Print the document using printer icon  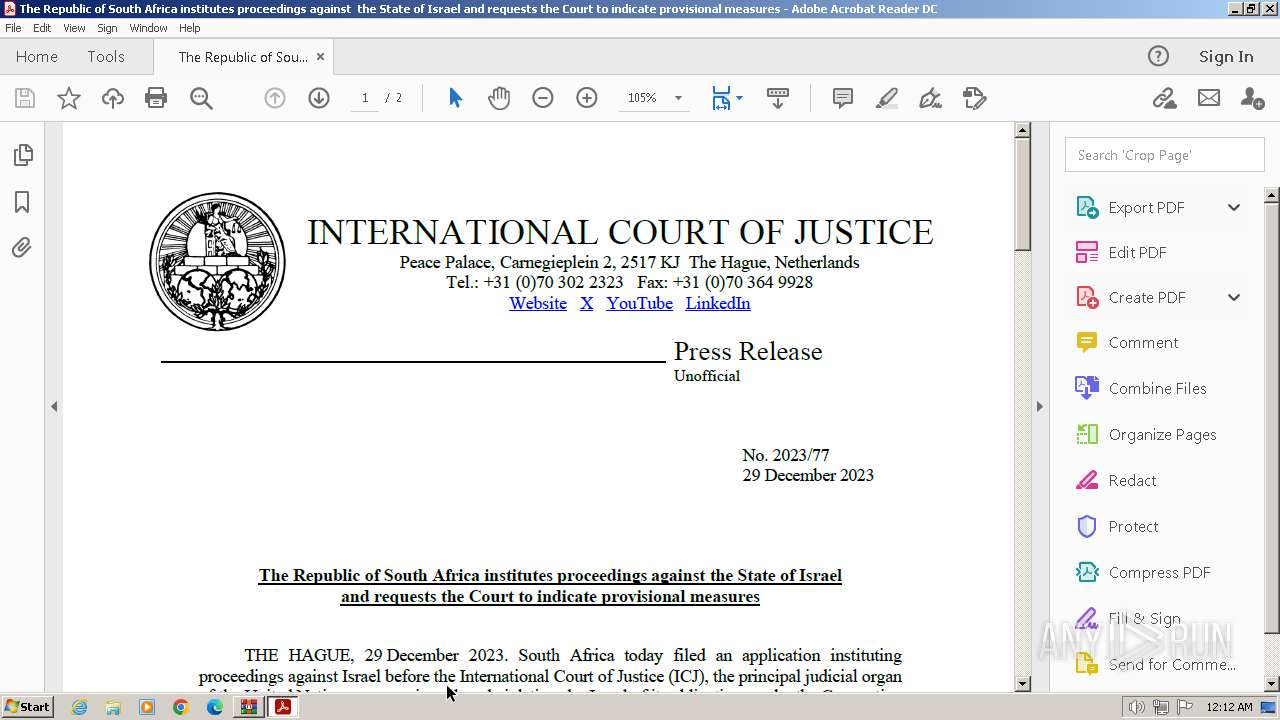point(156,98)
